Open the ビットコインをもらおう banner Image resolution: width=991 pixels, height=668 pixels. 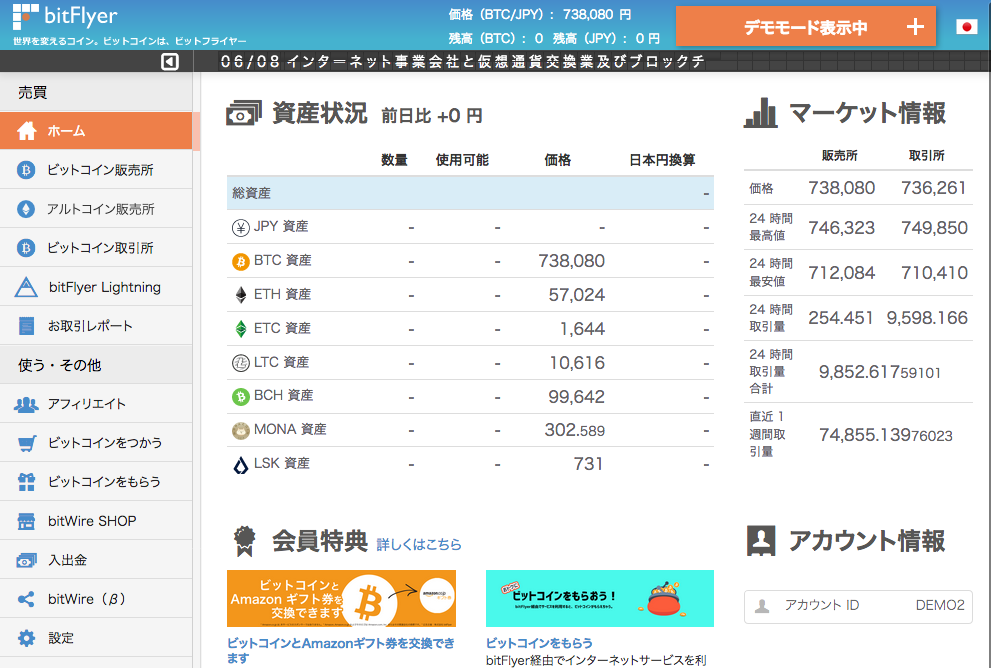[600, 598]
